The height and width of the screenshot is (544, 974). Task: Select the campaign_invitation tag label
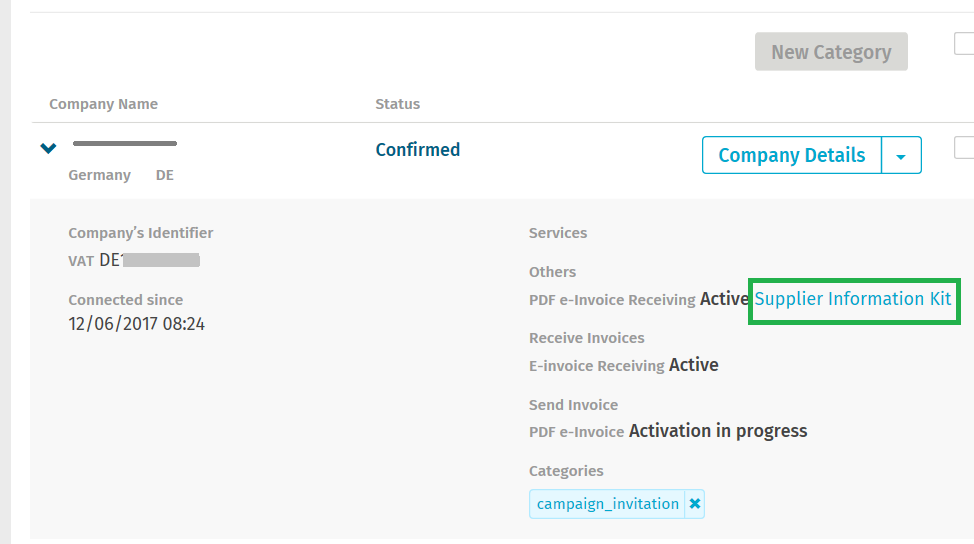click(607, 504)
